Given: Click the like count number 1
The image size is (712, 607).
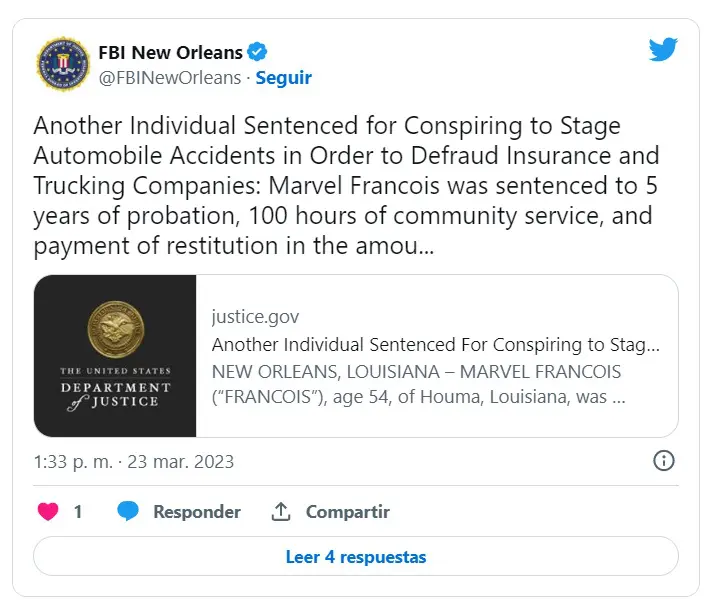Looking at the screenshot, I should (78, 512).
